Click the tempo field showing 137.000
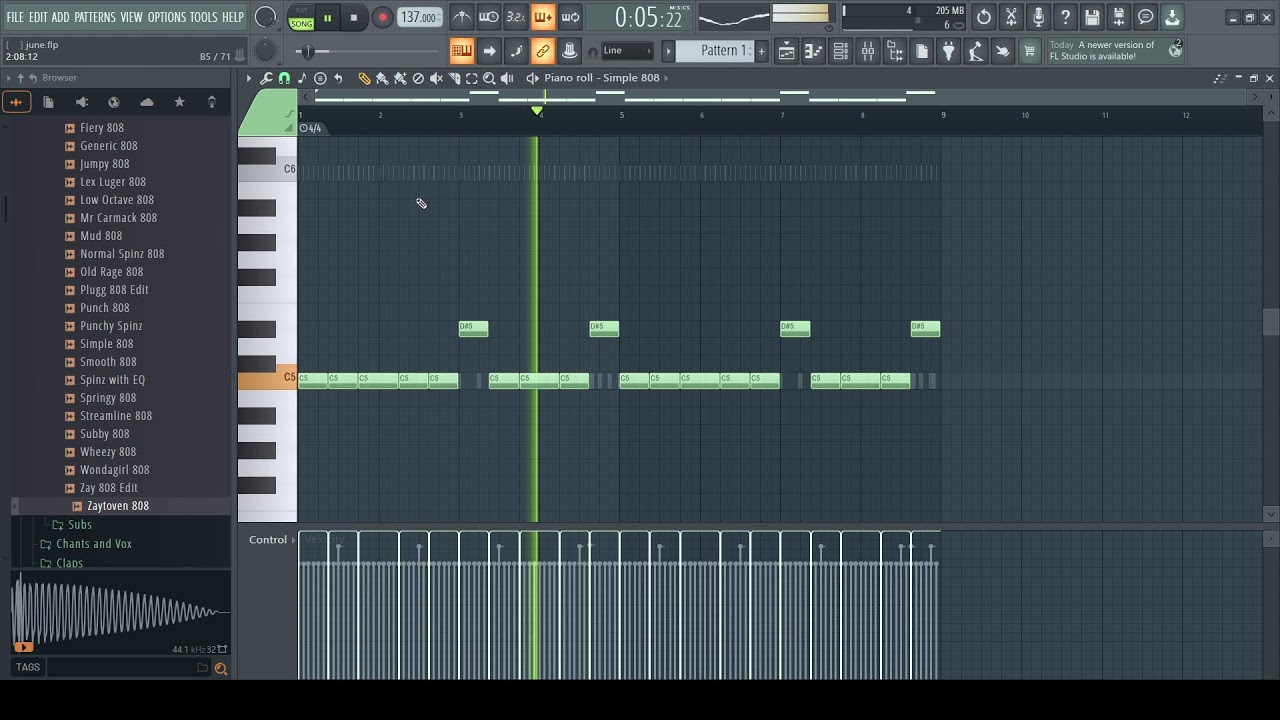This screenshot has height=720, width=1280. 420,17
